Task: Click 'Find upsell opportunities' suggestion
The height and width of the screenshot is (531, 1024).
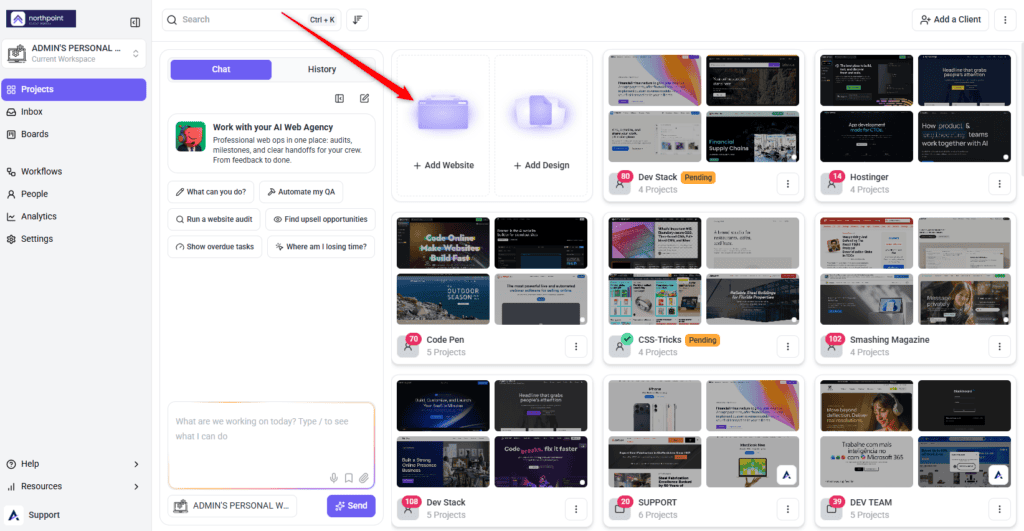Action: [x=320, y=219]
